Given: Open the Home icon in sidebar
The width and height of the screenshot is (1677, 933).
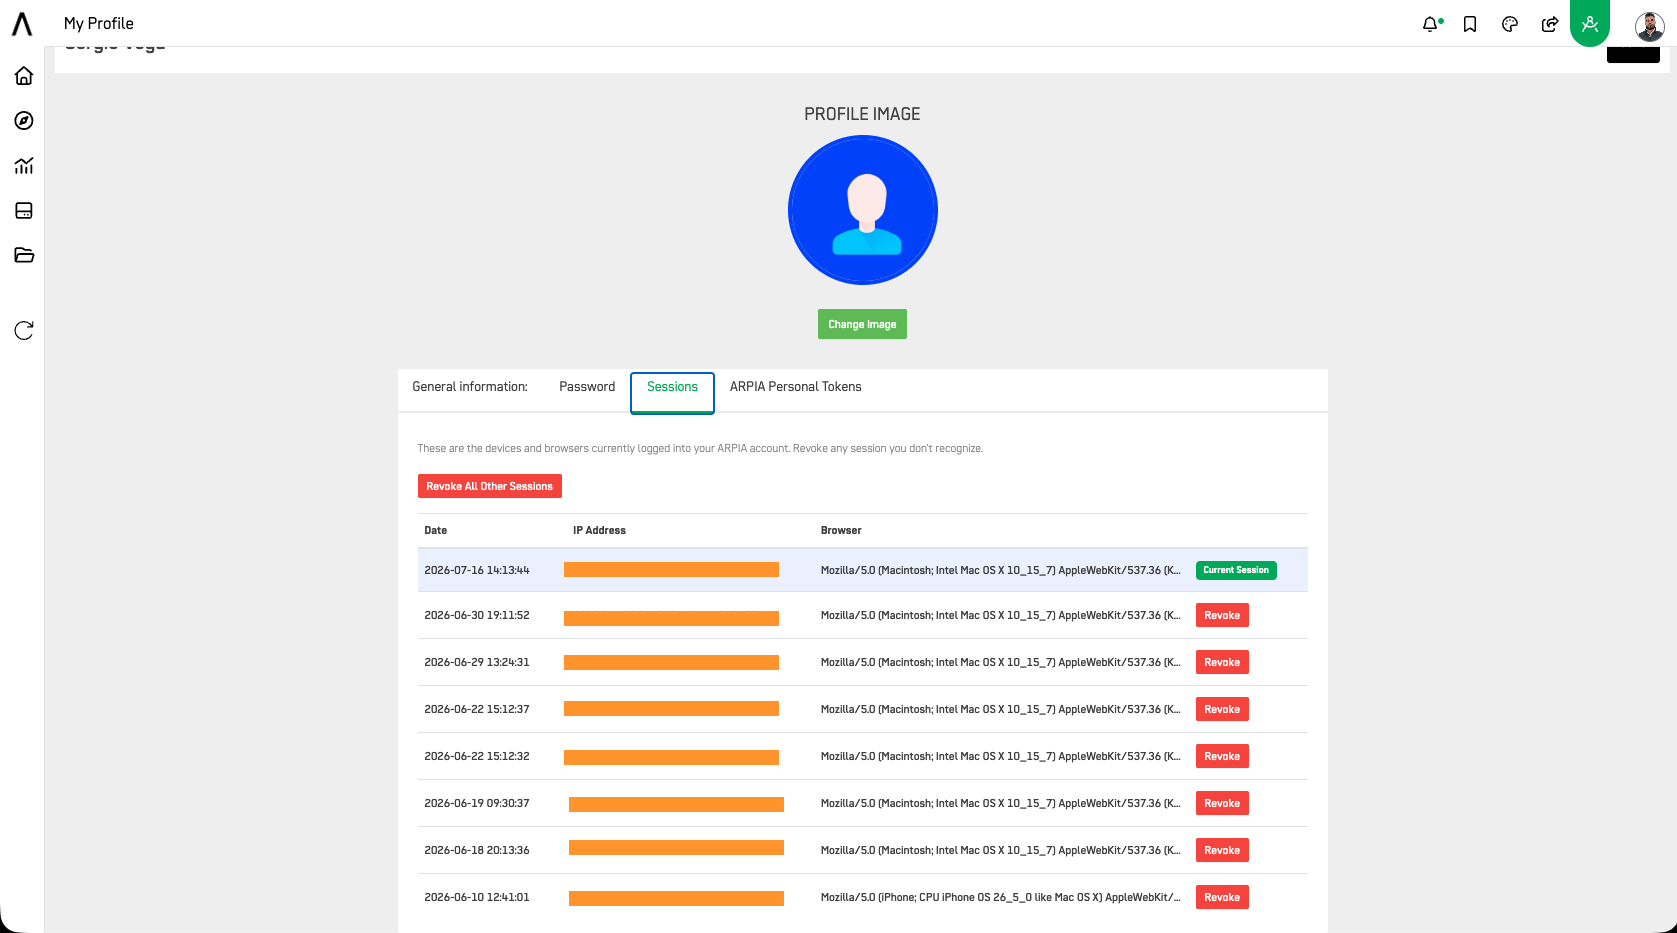Looking at the screenshot, I should click(24, 76).
